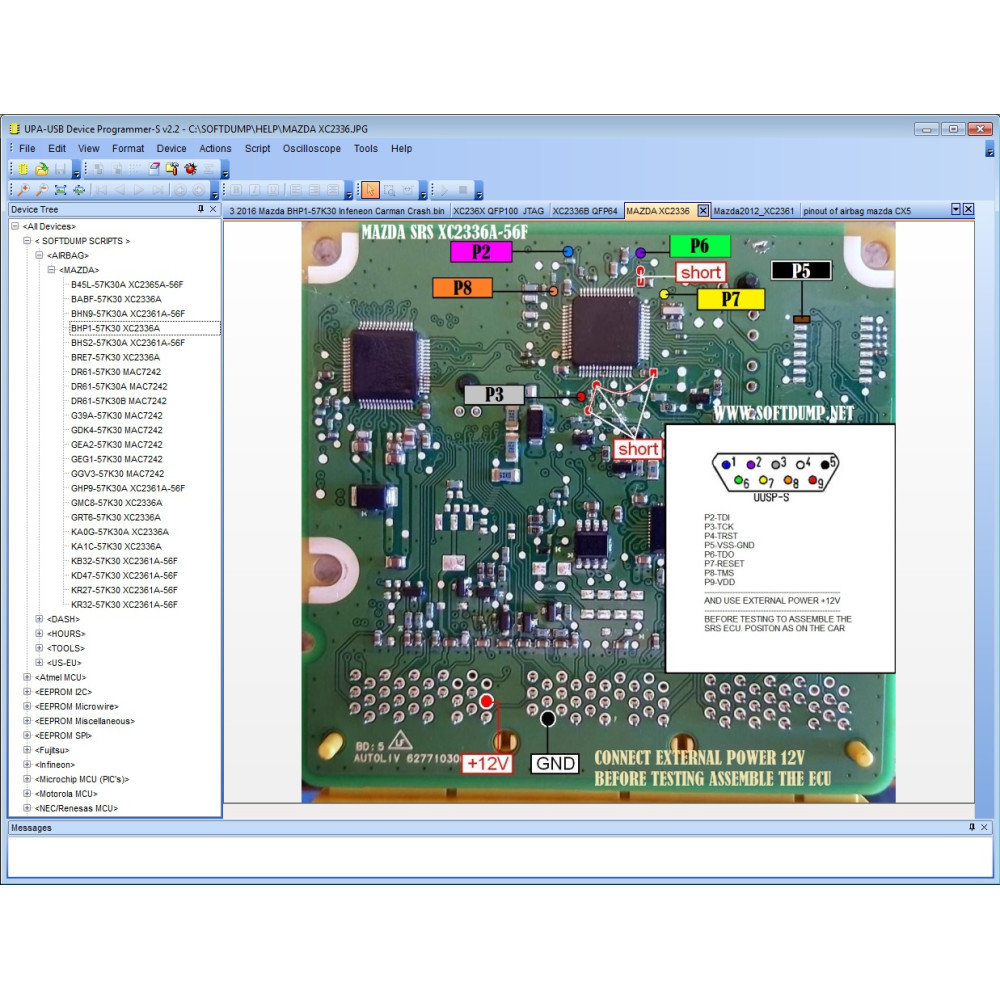Open the document tab list dropdown
1000x1000 pixels.
tap(955, 209)
